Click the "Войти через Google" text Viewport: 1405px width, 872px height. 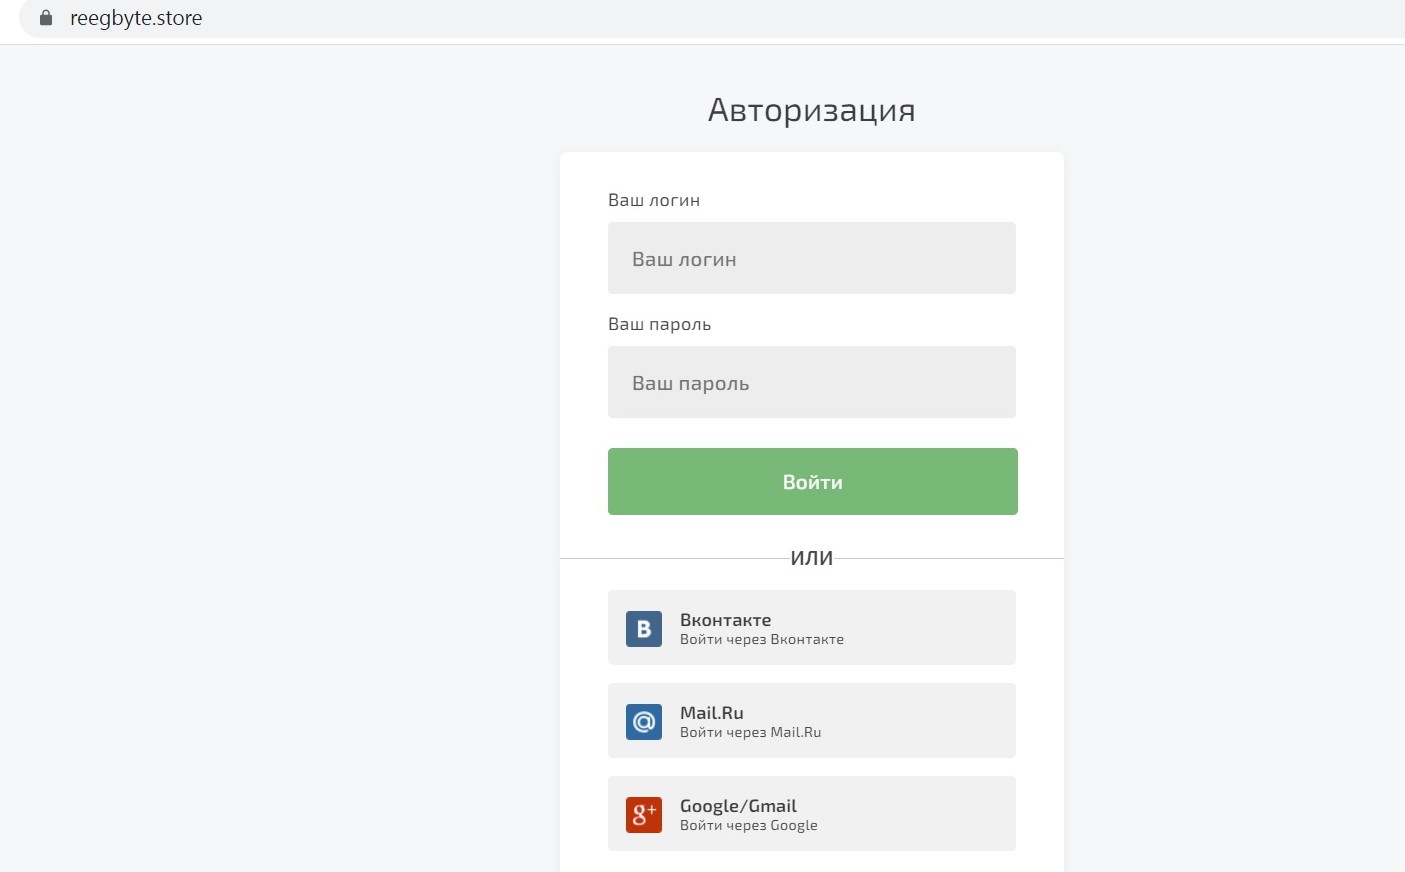749,826
